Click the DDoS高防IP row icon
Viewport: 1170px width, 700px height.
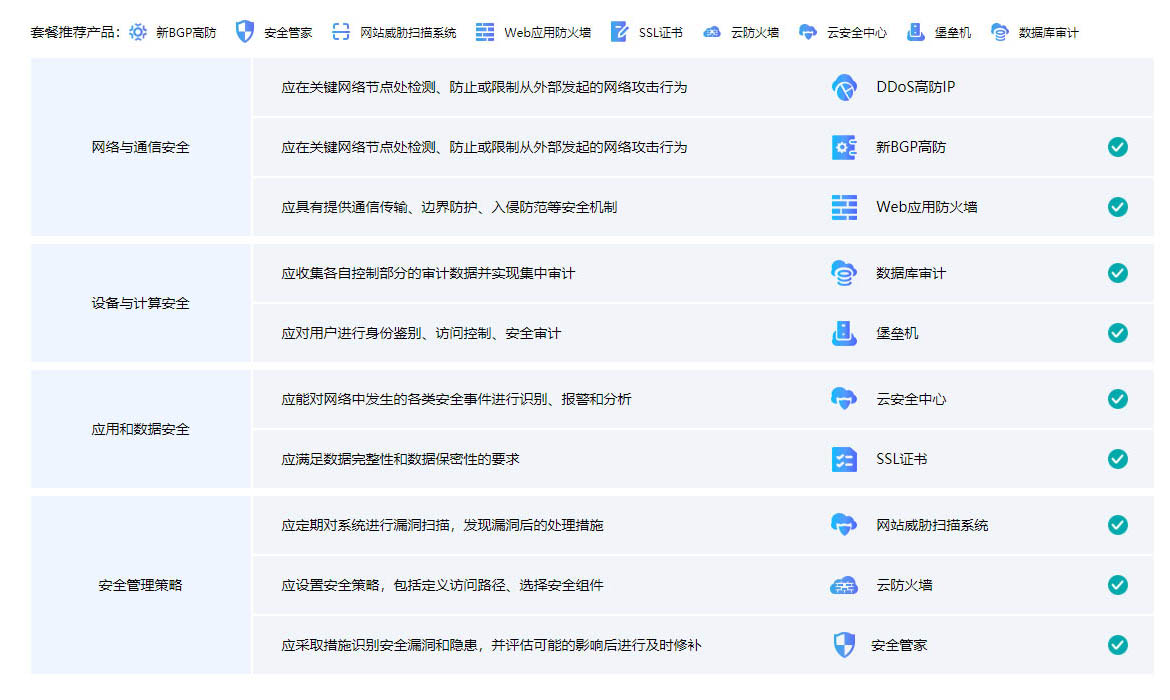click(x=844, y=87)
